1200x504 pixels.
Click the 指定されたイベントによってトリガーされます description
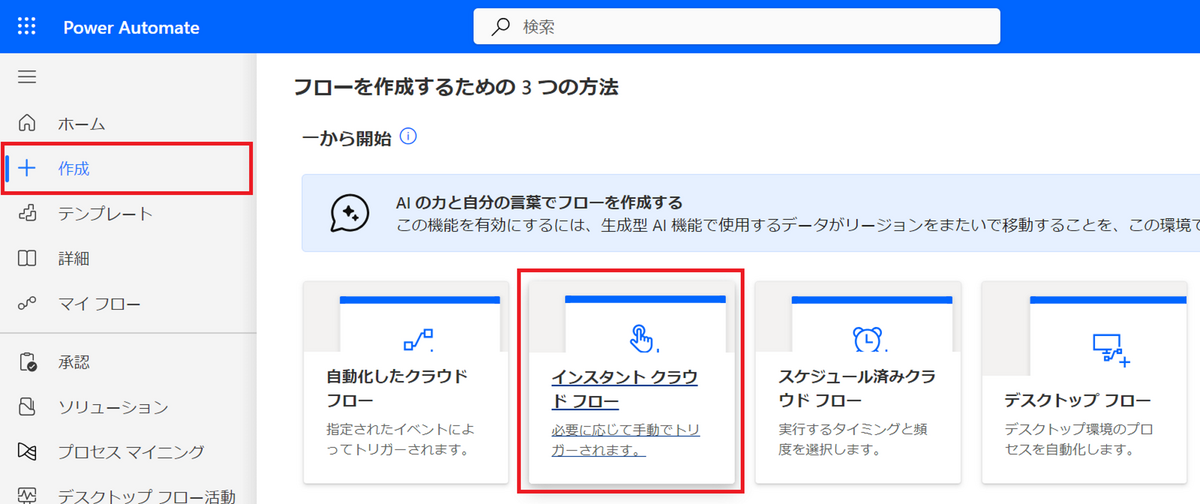[400, 439]
